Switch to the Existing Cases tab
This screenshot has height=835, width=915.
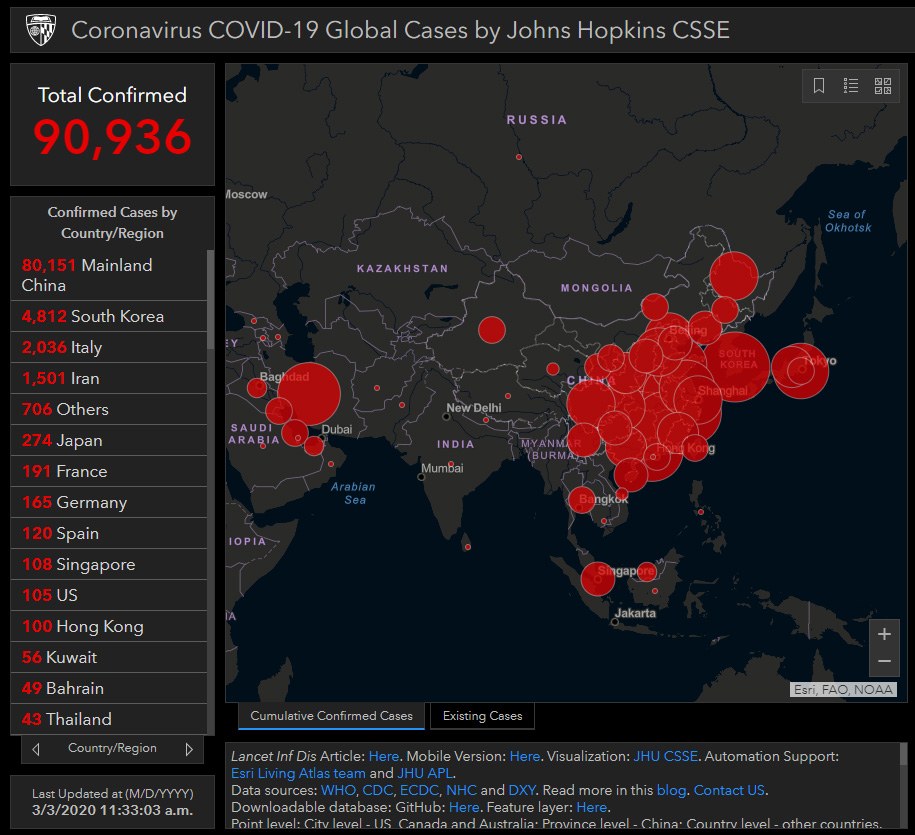[x=483, y=716]
